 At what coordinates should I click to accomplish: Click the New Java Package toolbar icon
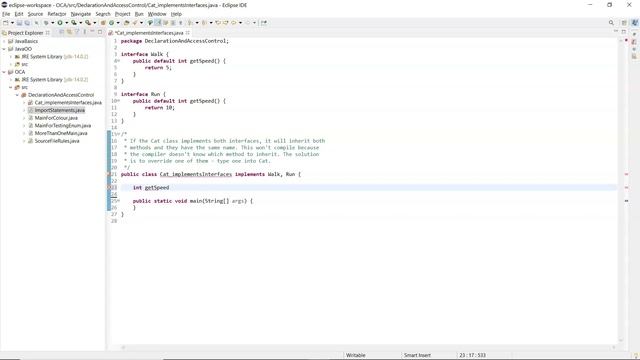pyautogui.click(x=103, y=23)
